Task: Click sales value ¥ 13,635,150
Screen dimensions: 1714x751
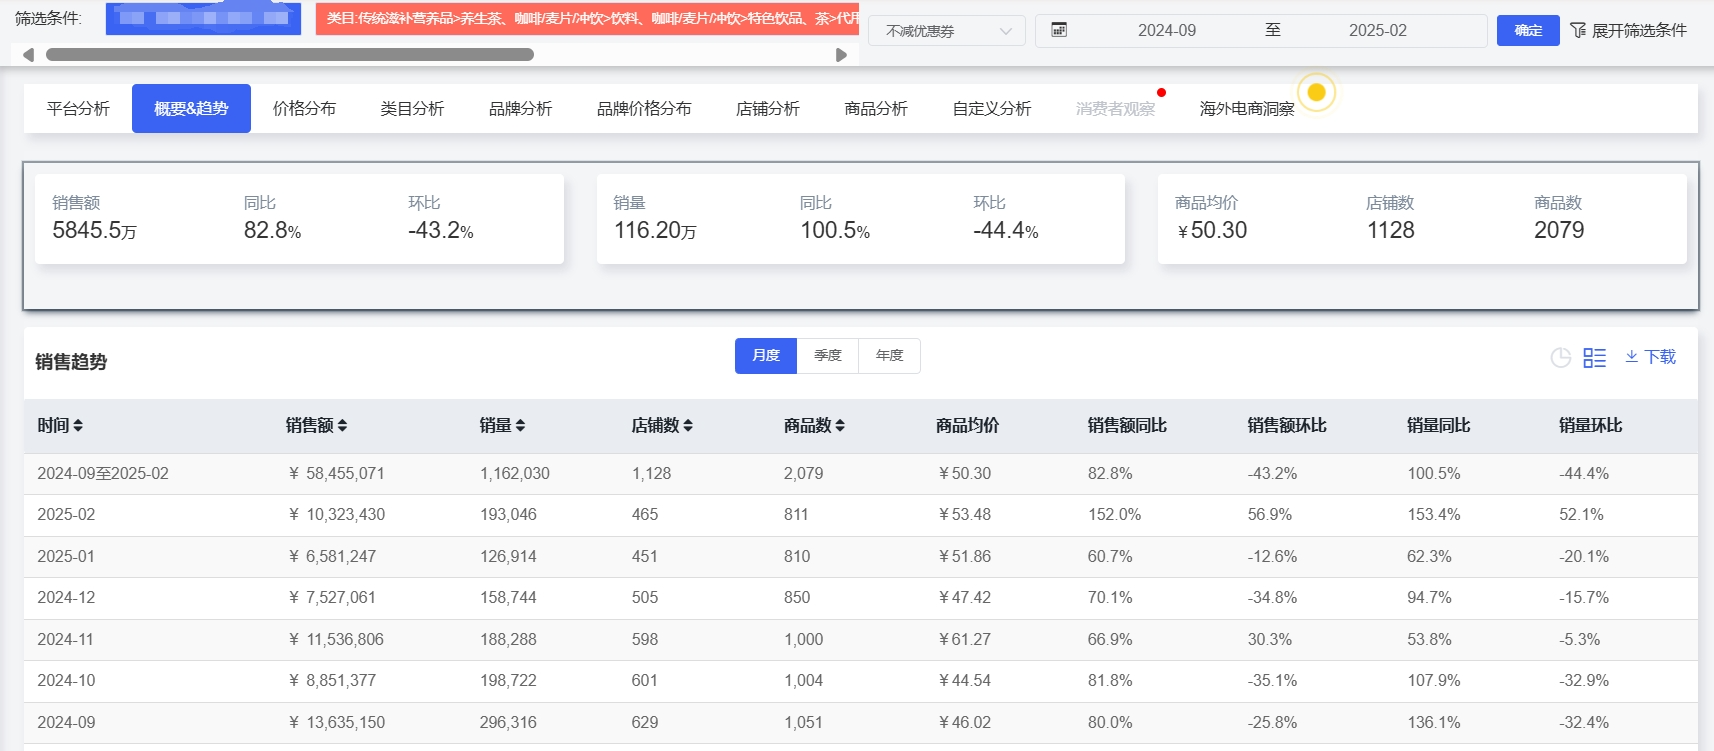Action: click(336, 723)
